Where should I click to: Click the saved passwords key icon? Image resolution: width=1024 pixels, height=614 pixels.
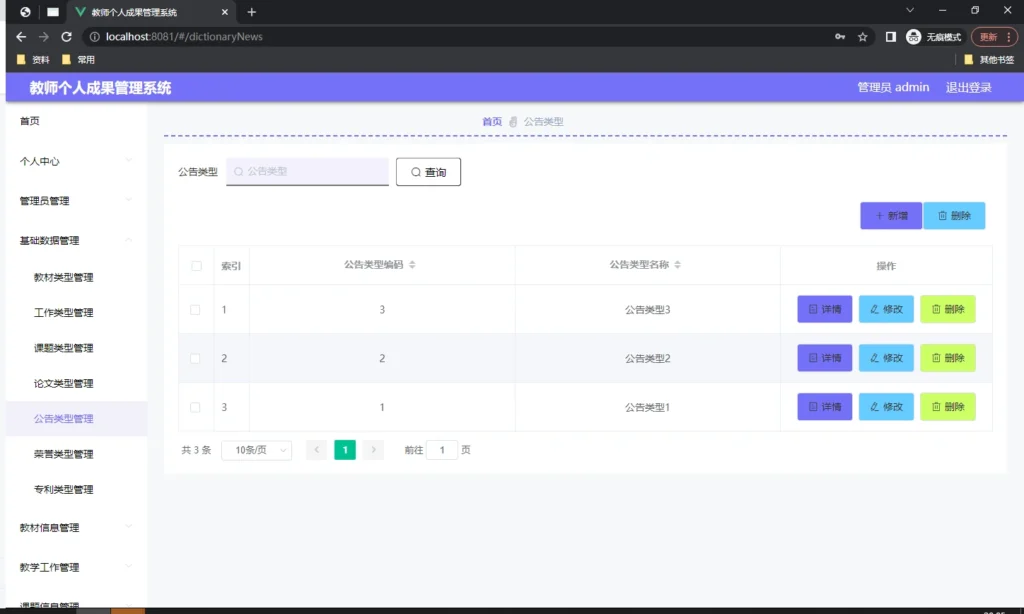(839, 37)
